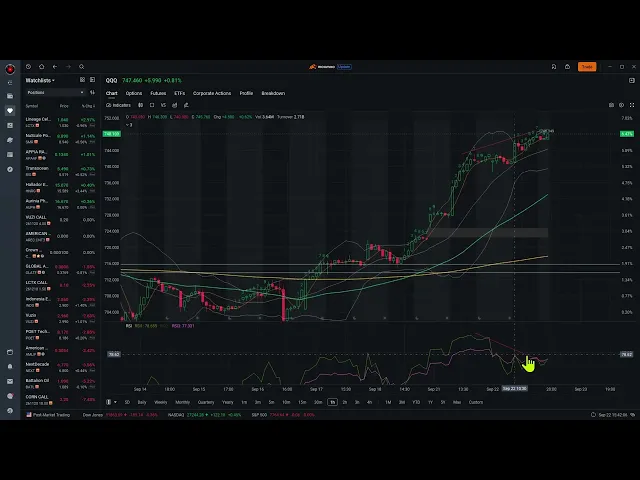
Task: Switch to the Chart tab
Action: [111, 93]
